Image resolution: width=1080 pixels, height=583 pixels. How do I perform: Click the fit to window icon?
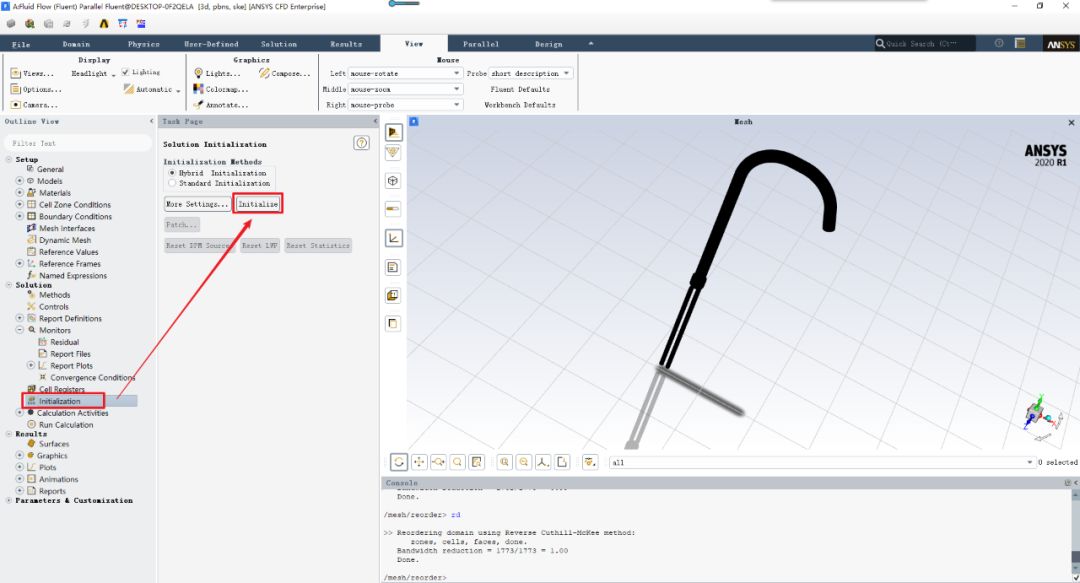(x=562, y=462)
